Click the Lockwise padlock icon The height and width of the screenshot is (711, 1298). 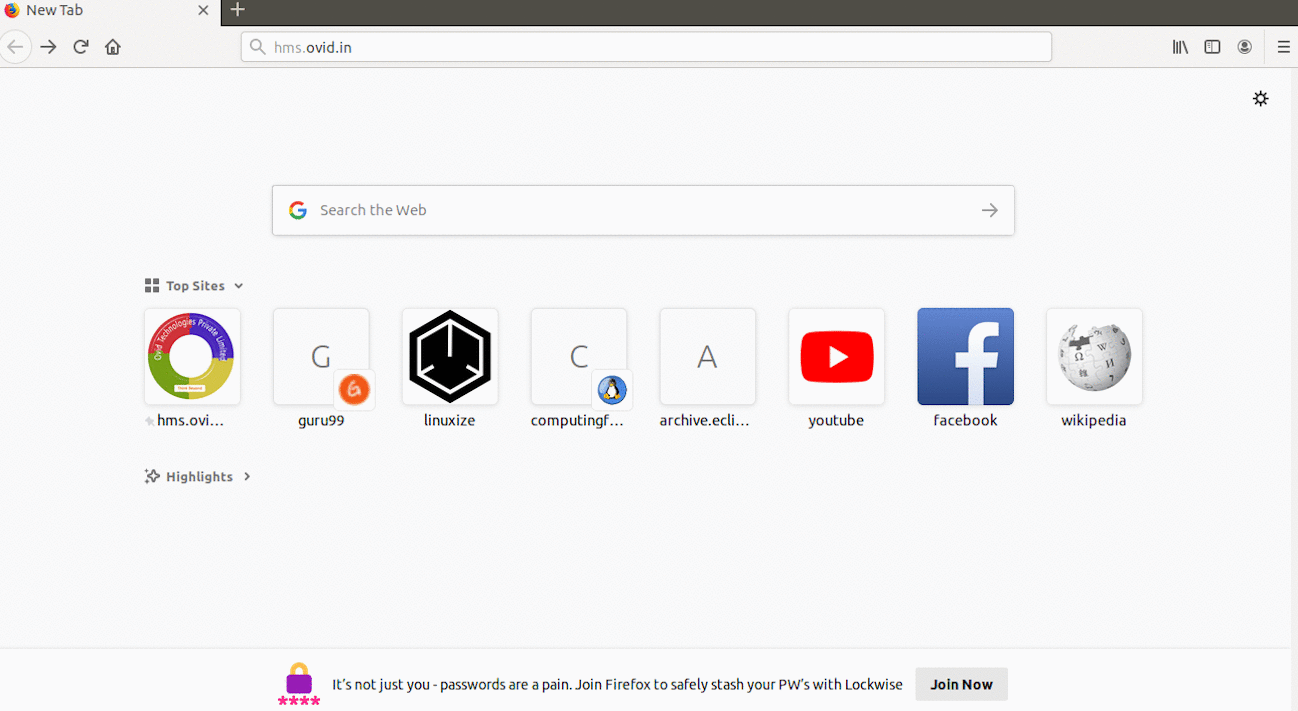coord(299,684)
